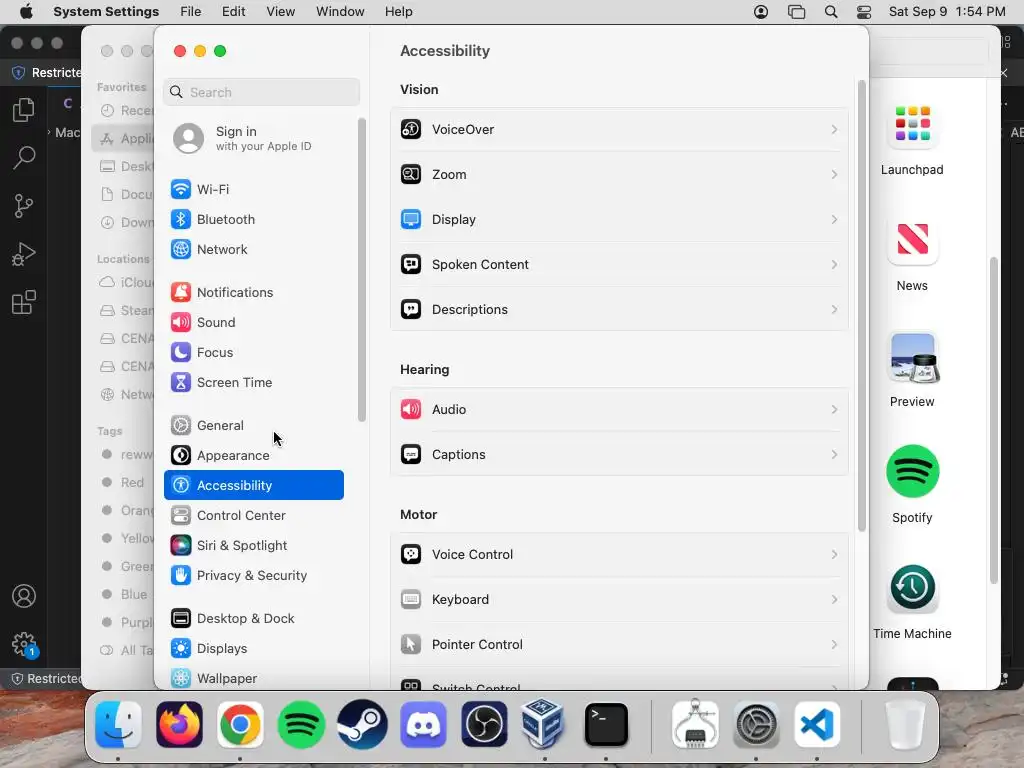Open VS Code Extensions view
Screen dimensions: 1024x768
(24, 302)
